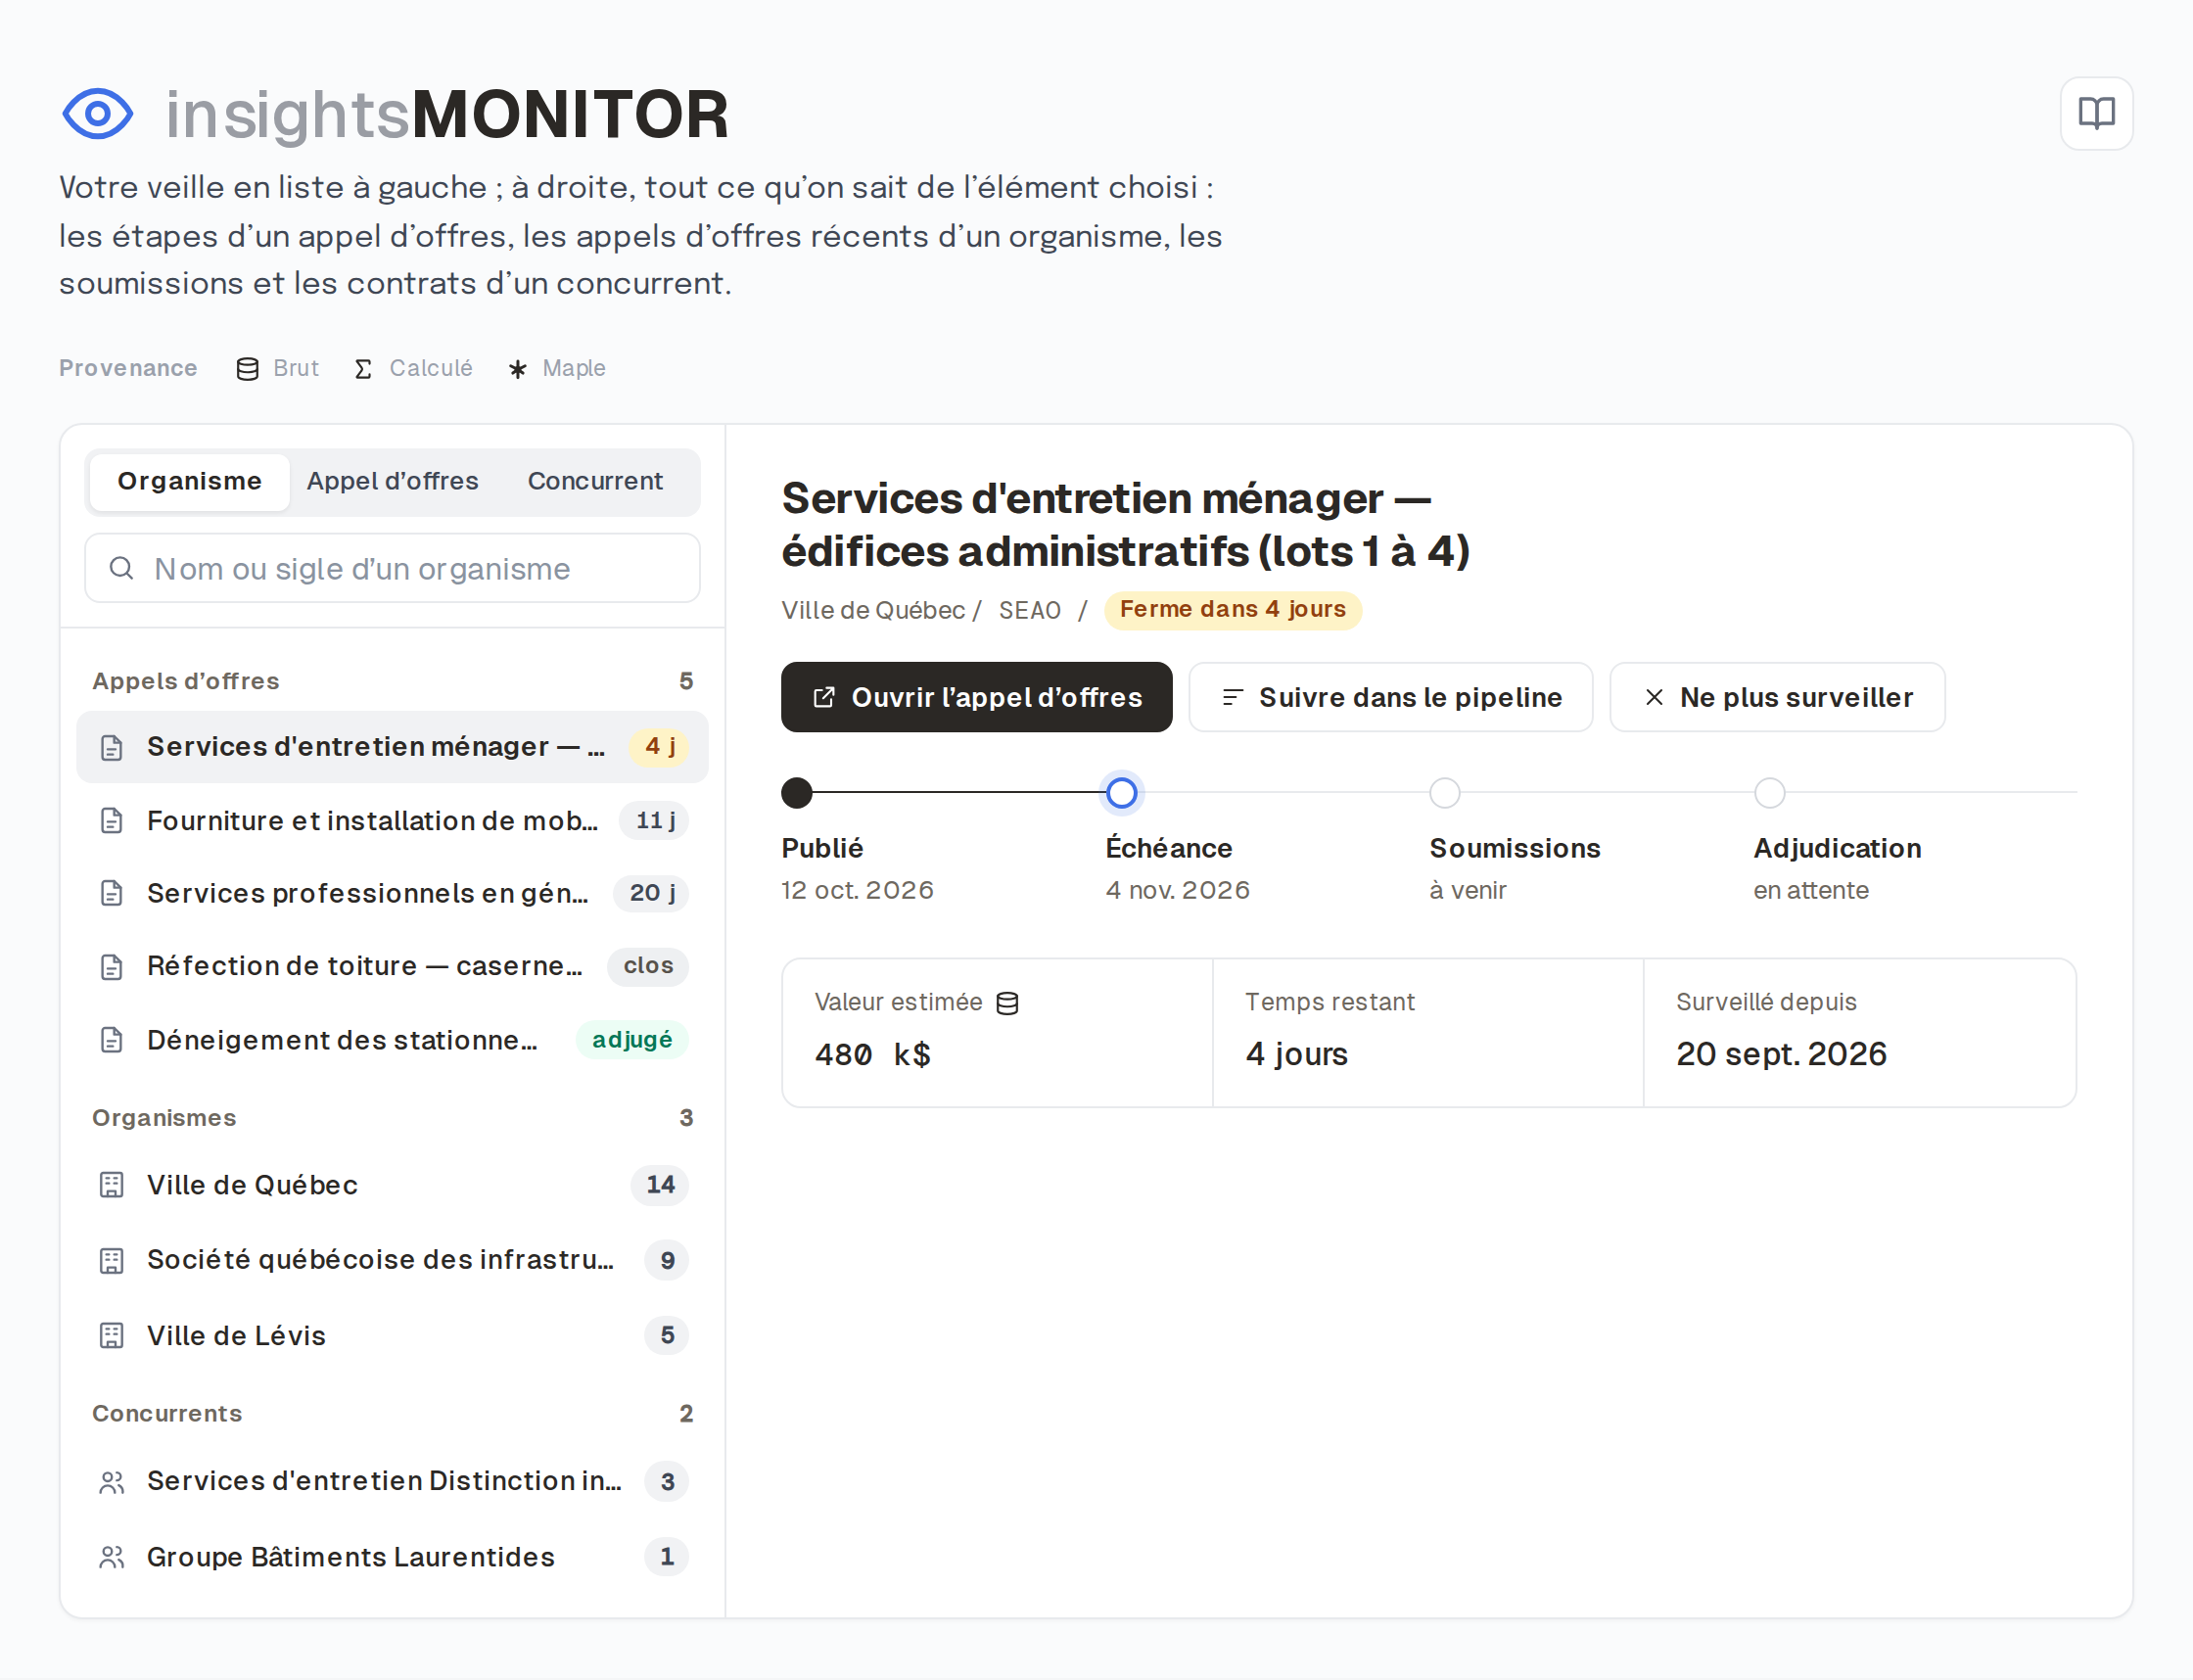Open the Ville de Québec organisme
The height and width of the screenshot is (1680, 2193).
click(x=392, y=1185)
